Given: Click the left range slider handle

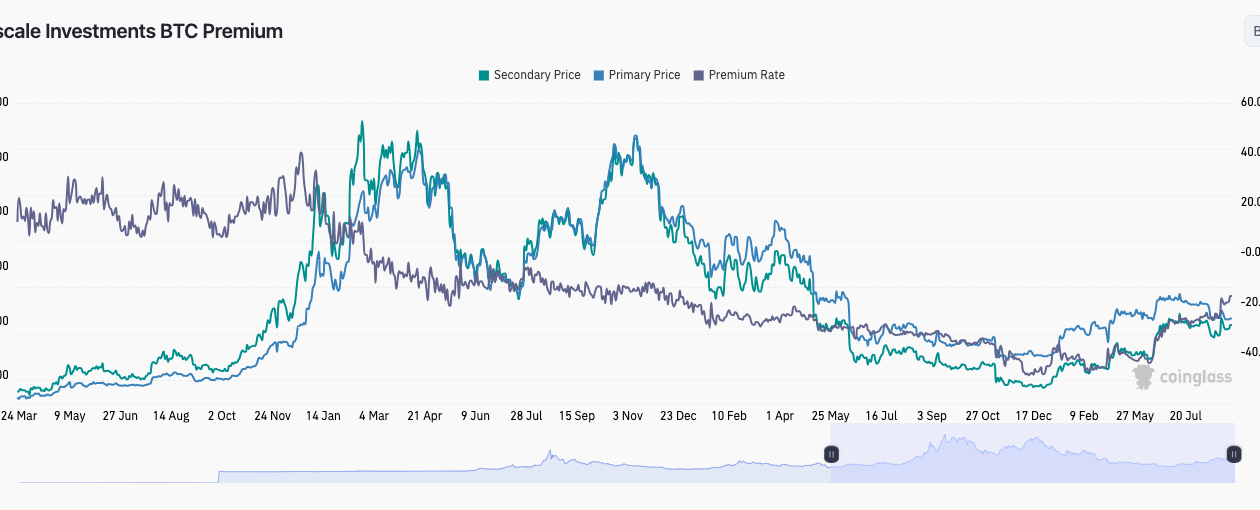Looking at the screenshot, I should (831, 454).
